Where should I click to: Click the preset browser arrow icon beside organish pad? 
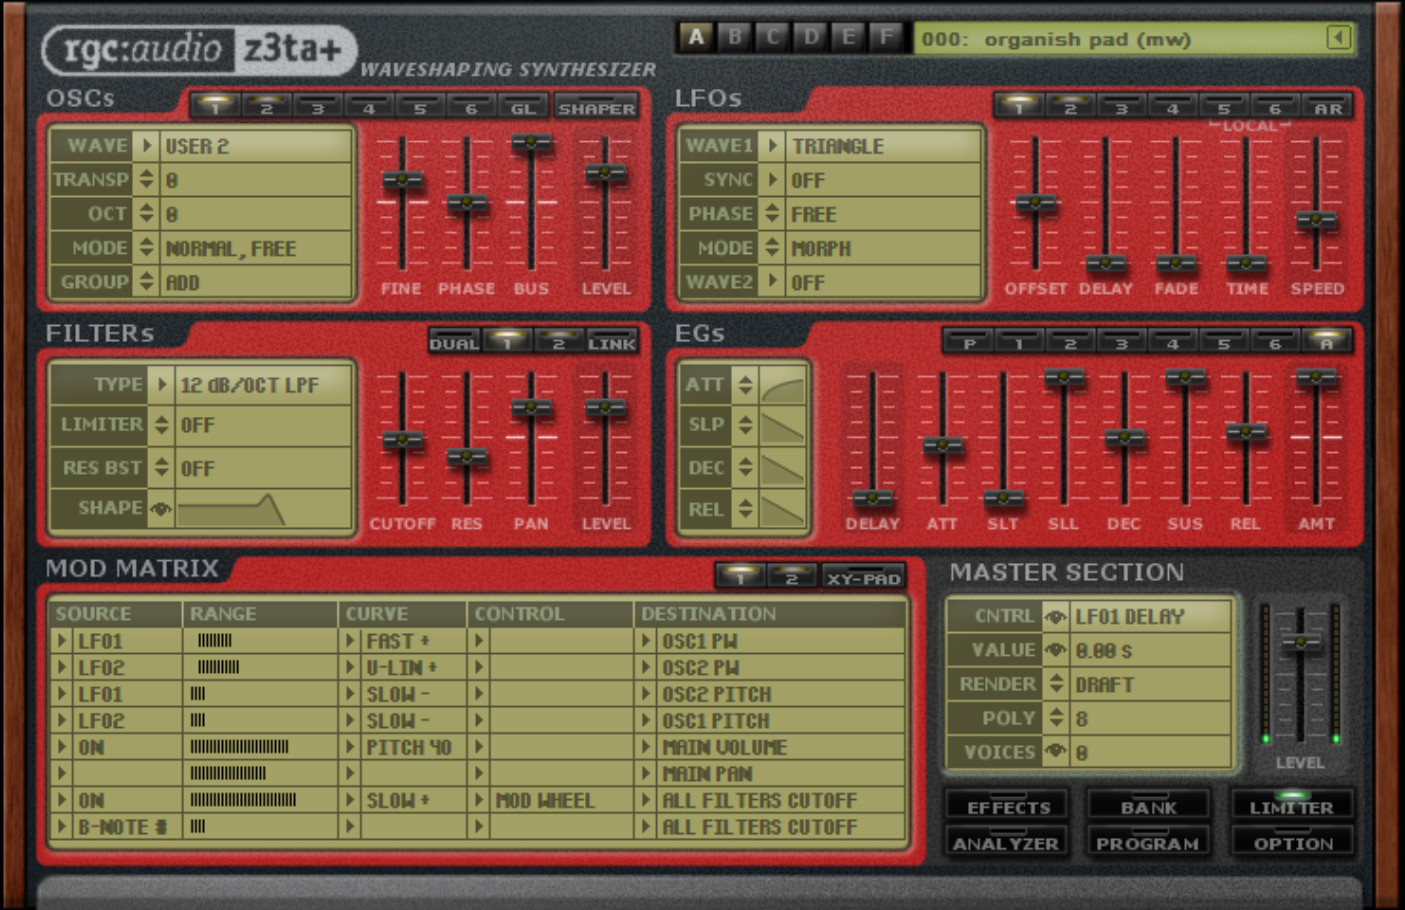1338,38
